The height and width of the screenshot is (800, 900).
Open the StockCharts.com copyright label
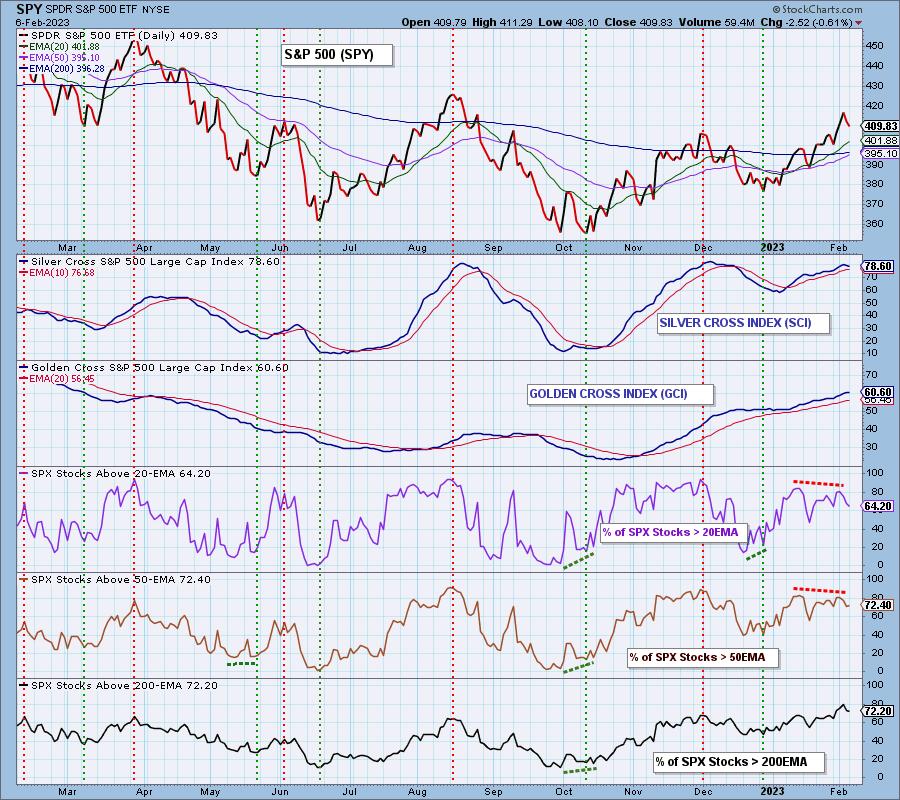click(x=817, y=9)
